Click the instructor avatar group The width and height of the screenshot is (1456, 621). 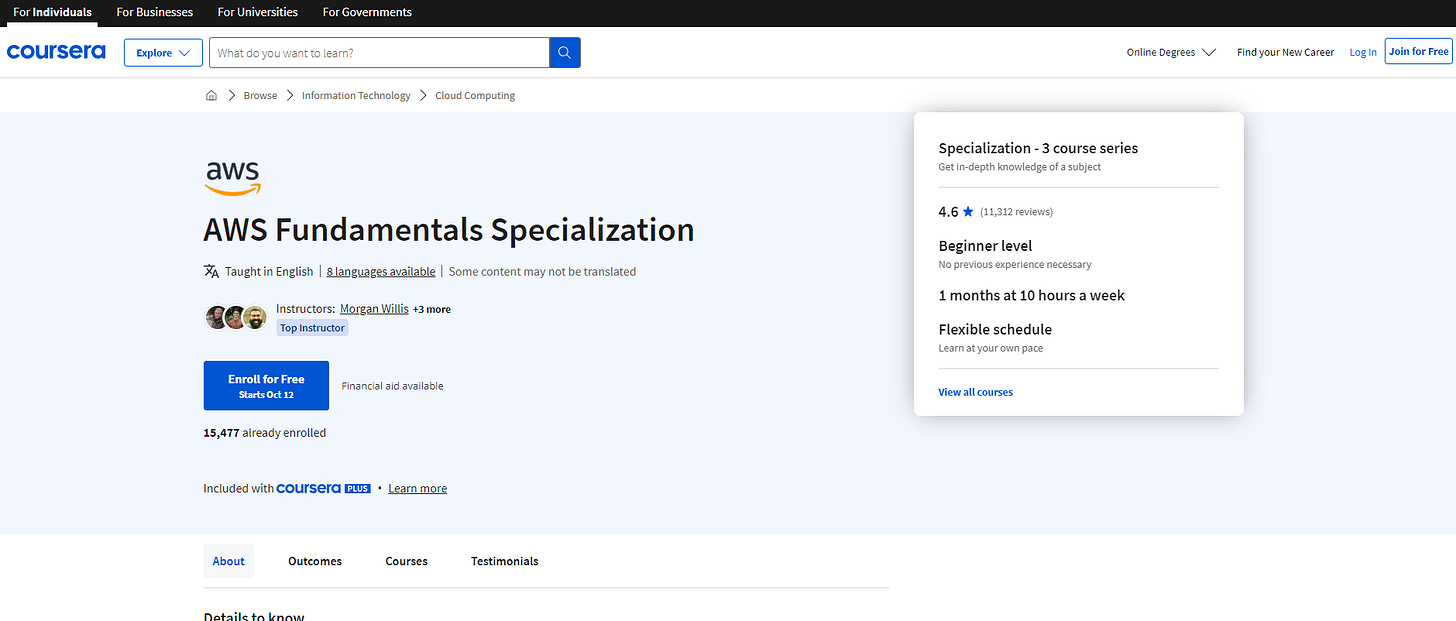tap(236, 317)
